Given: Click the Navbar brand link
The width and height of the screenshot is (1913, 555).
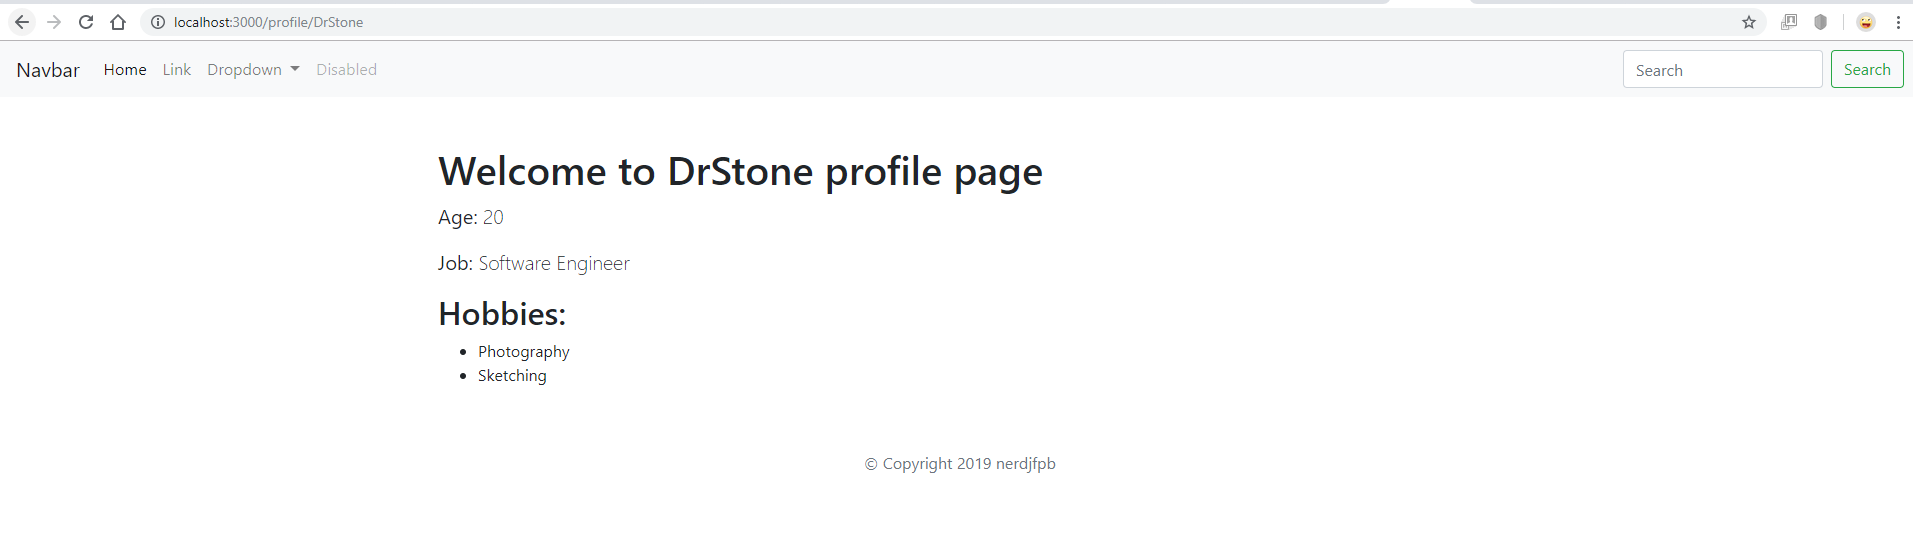Looking at the screenshot, I should pos(48,70).
